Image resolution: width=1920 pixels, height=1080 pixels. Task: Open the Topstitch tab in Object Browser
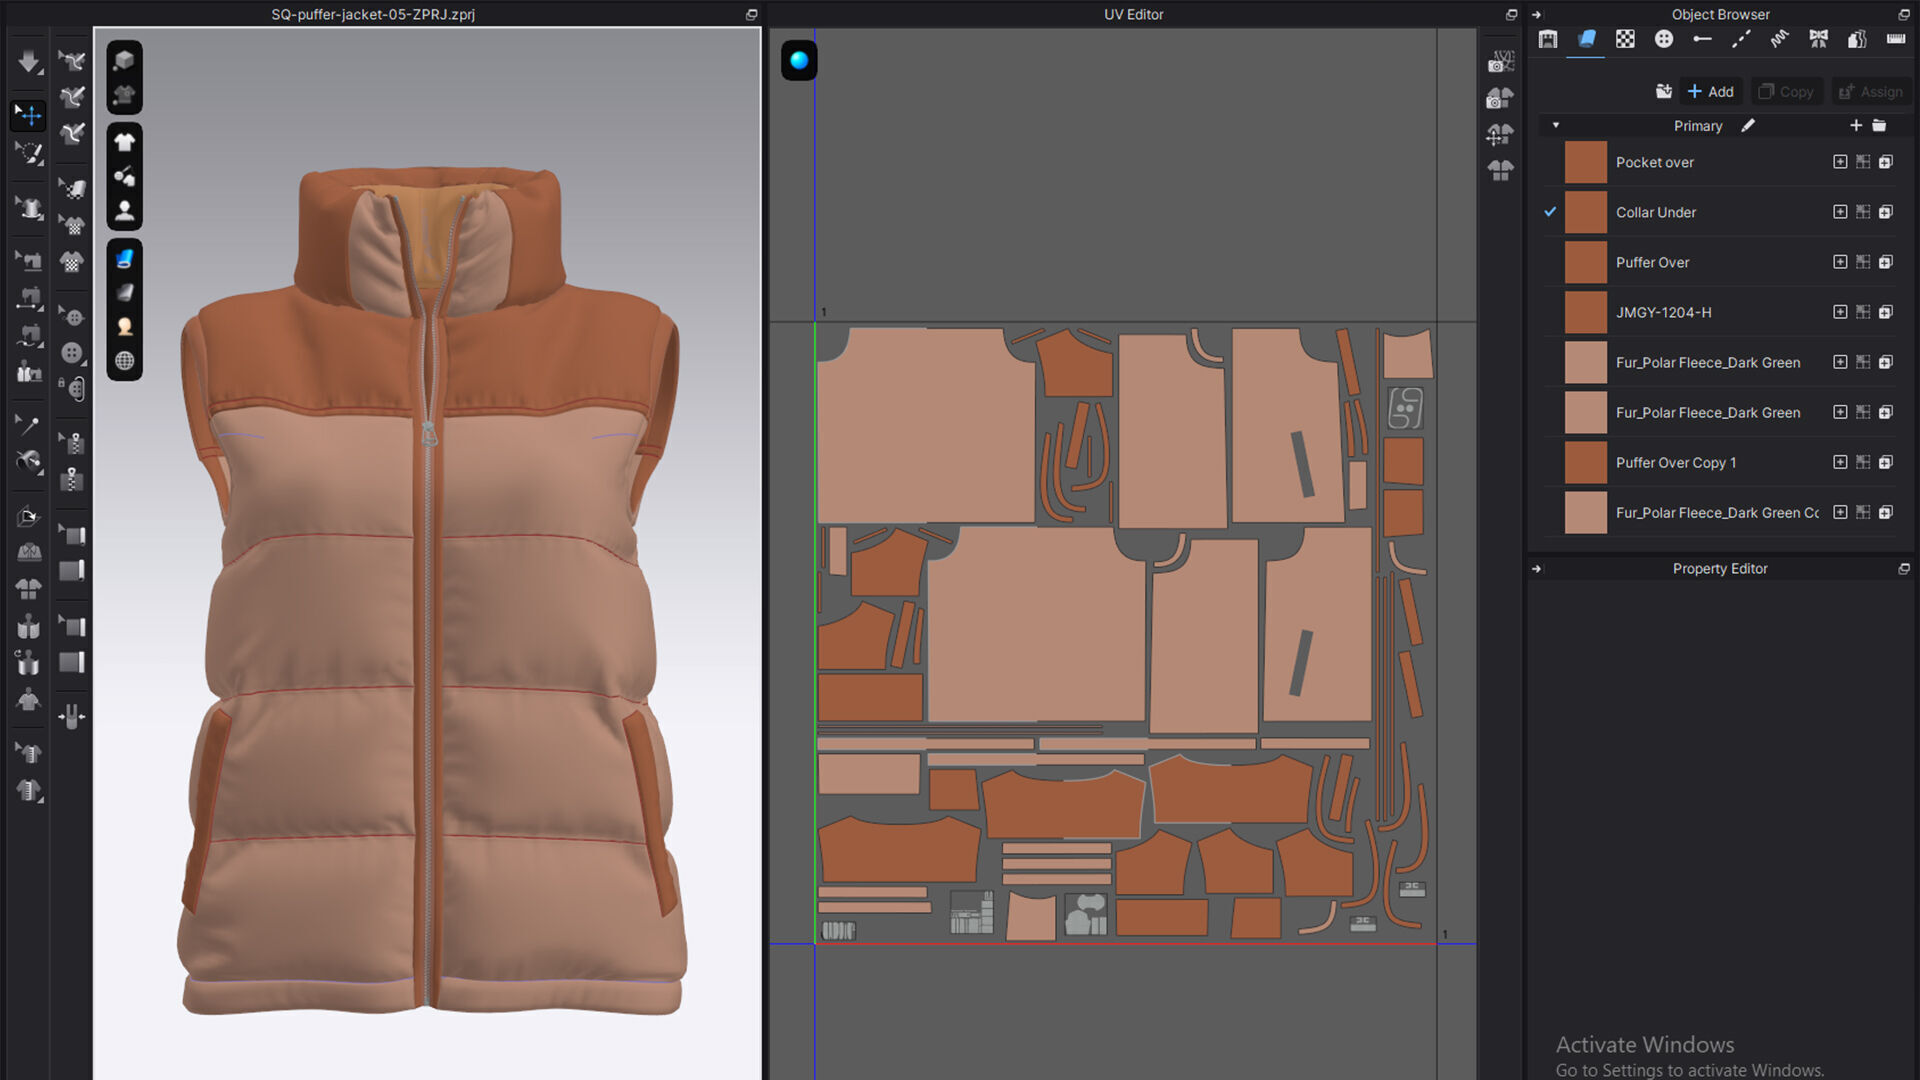tap(1741, 39)
